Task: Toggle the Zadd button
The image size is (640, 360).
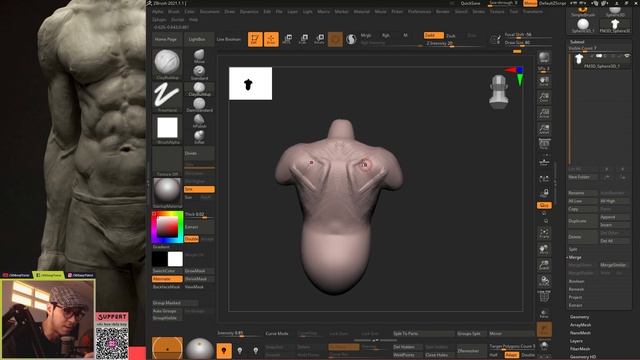Action: tap(433, 36)
